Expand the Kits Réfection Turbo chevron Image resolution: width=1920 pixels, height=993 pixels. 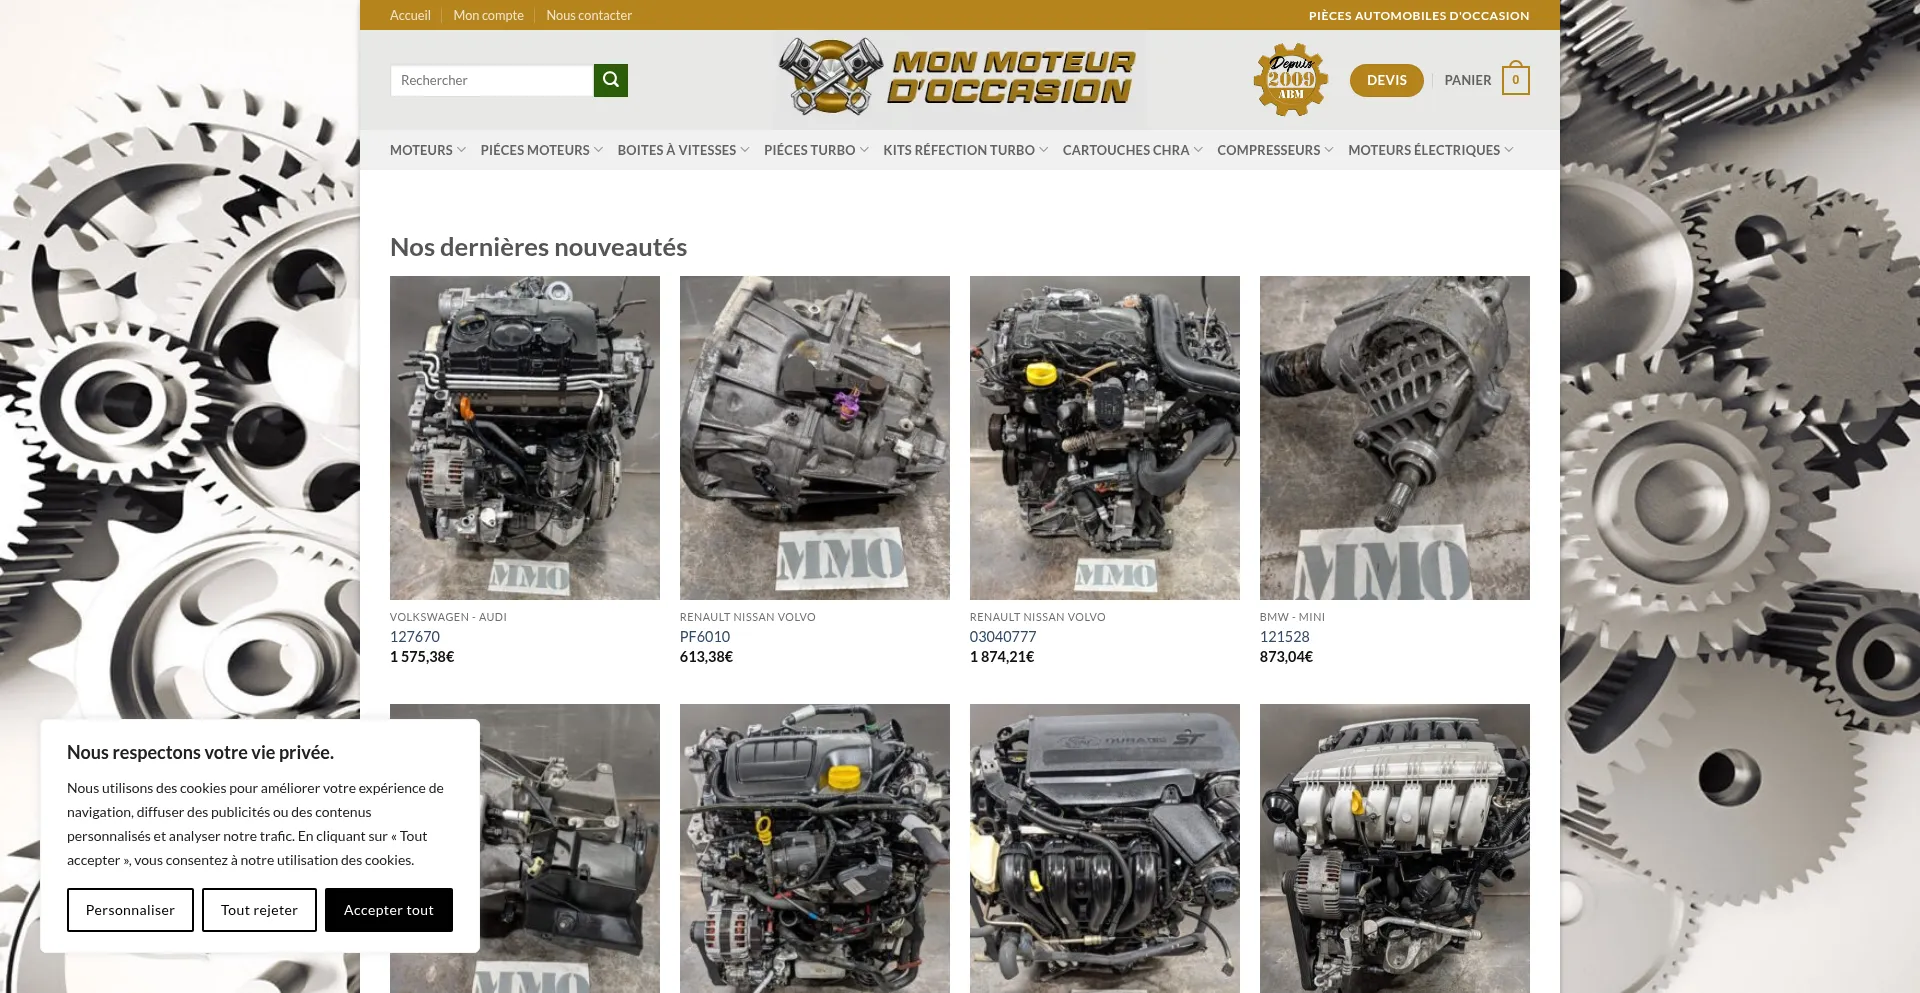(x=1043, y=150)
